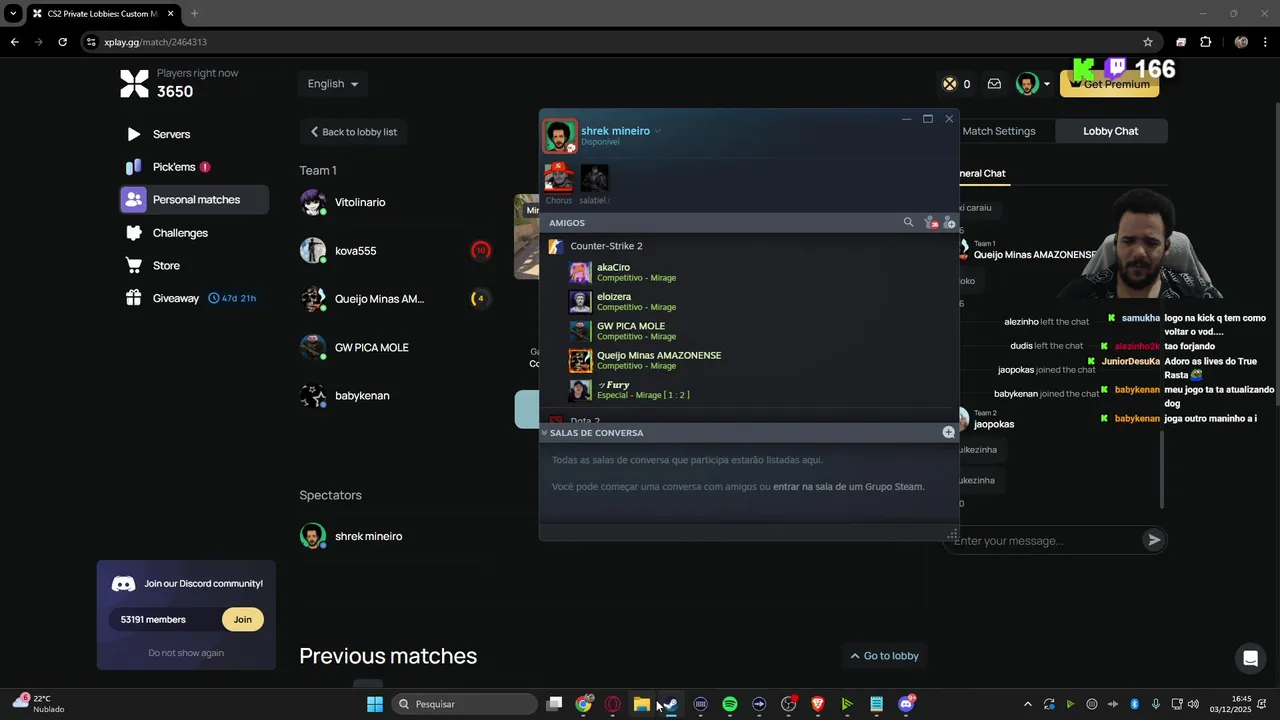Image resolution: width=1280 pixels, height=720 pixels.
Task: Click the taskbar Pesquisar search box
Action: tap(463, 704)
